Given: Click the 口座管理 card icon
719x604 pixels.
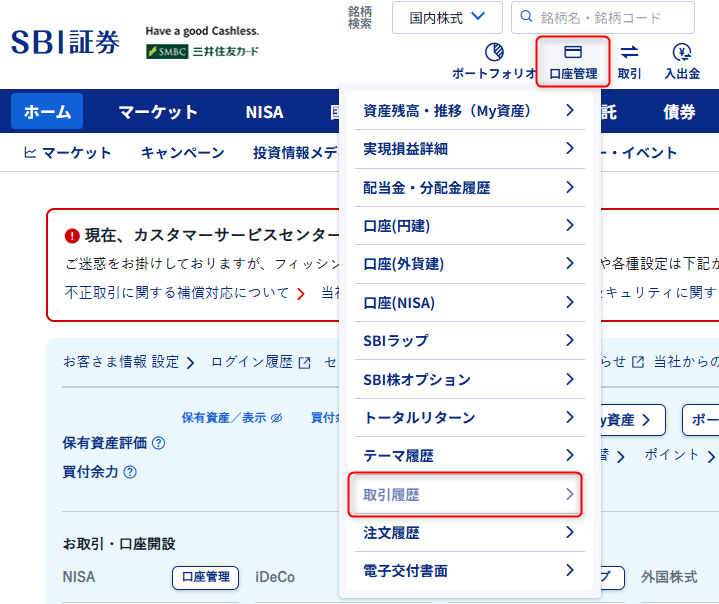Looking at the screenshot, I should click(573, 52).
